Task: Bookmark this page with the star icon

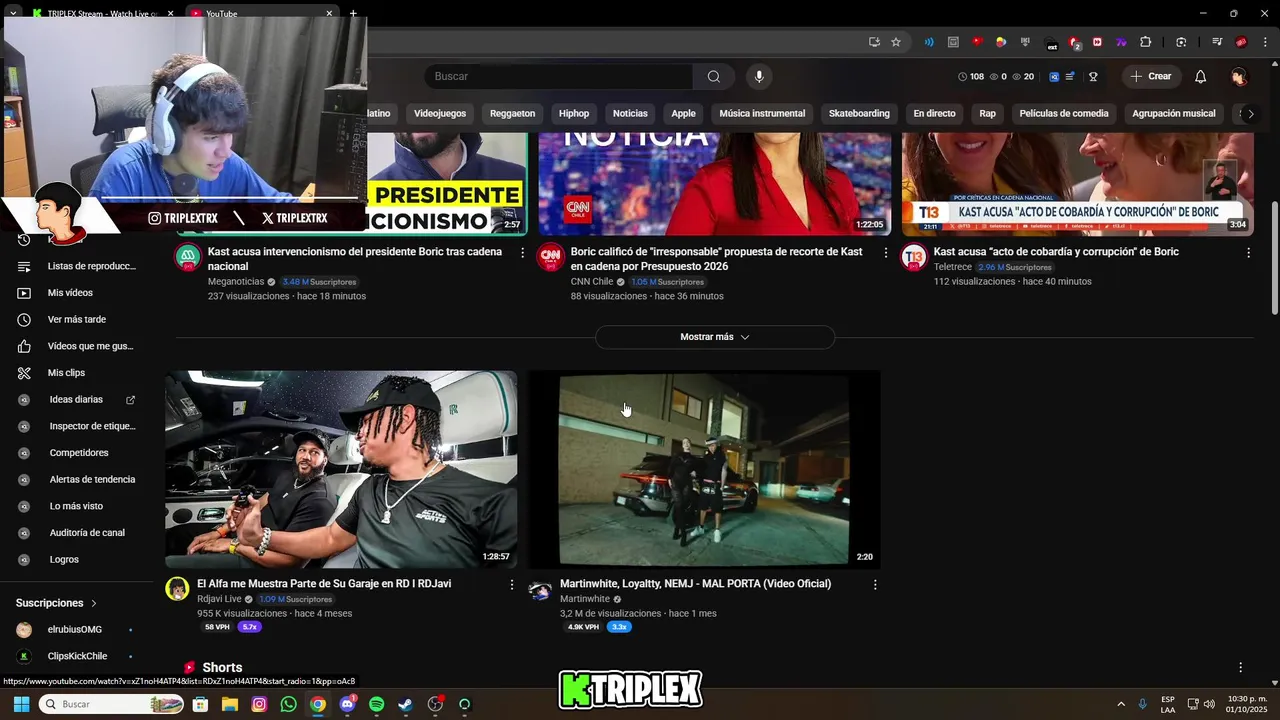Action: (896, 42)
